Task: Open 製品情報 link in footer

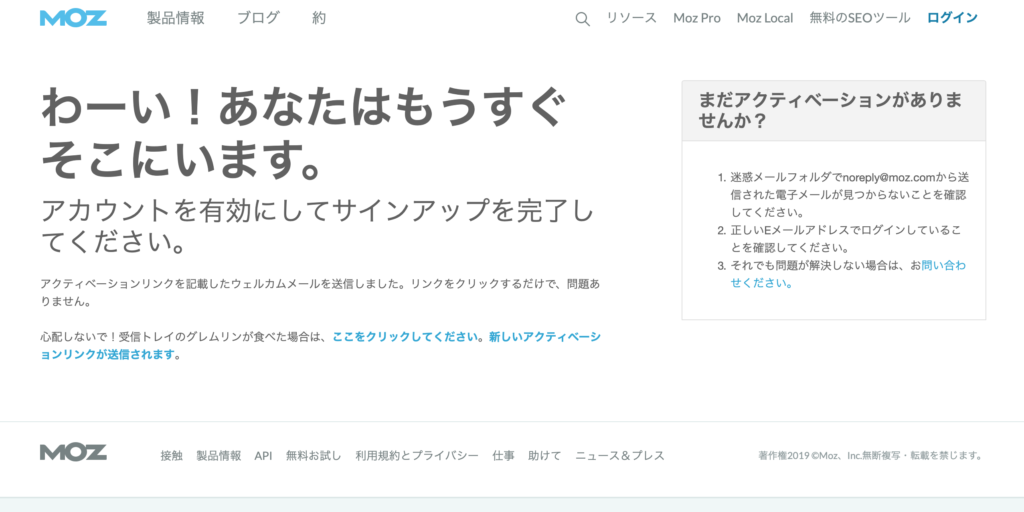Action: (218, 456)
